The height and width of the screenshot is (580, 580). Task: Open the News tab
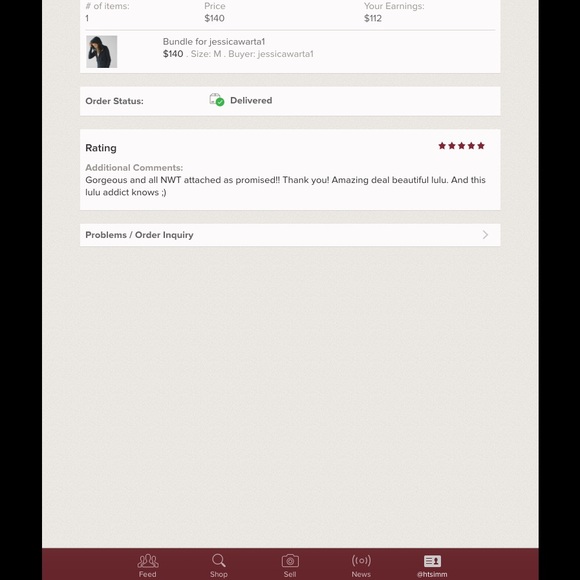[361, 565]
